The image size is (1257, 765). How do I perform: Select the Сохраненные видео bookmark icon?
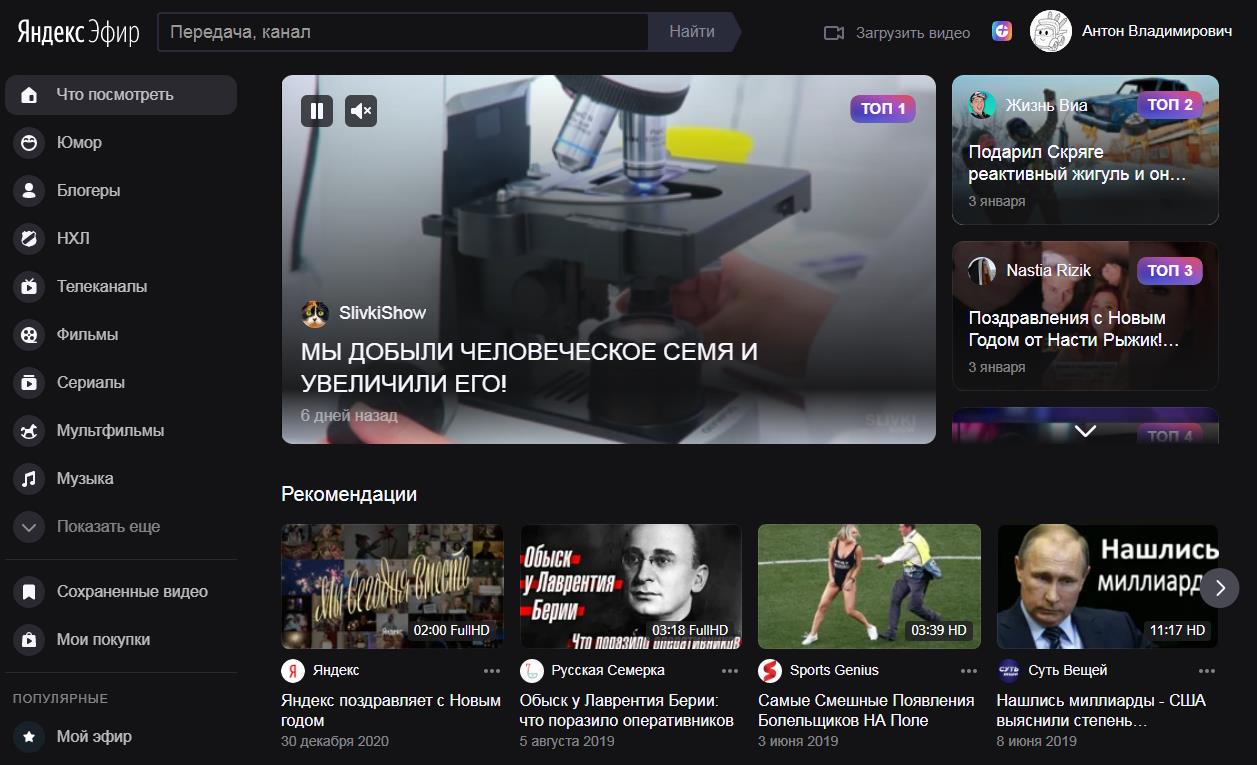29,592
